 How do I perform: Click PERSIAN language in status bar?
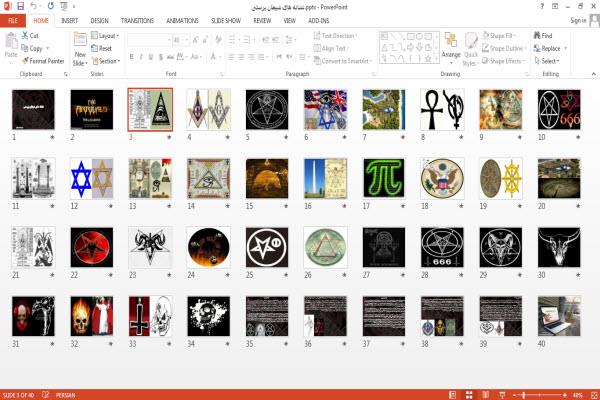(x=65, y=395)
